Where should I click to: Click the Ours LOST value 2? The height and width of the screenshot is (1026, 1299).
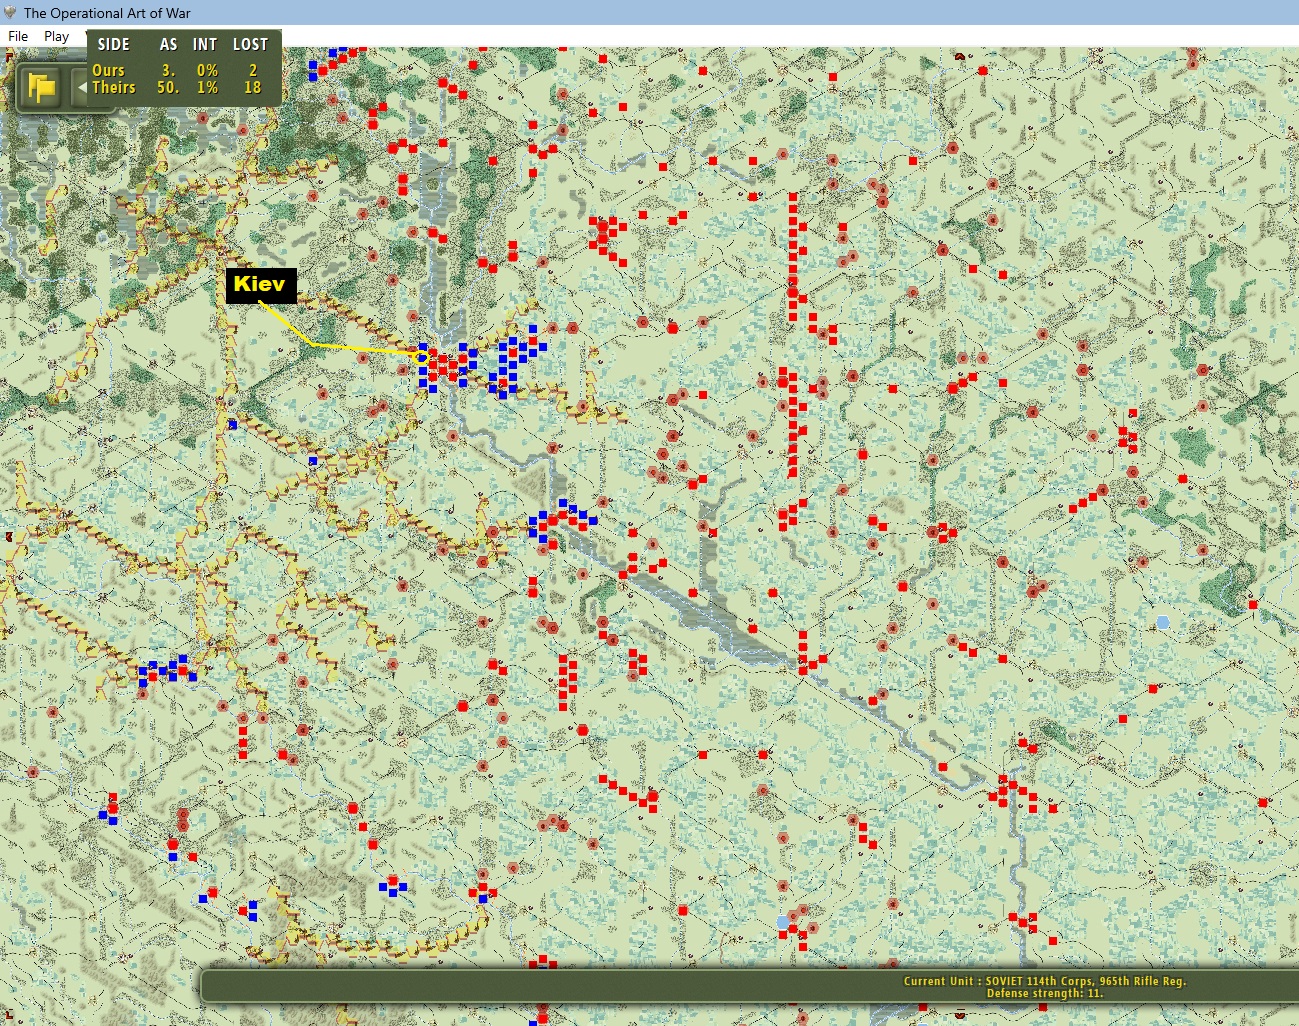[253, 70]
